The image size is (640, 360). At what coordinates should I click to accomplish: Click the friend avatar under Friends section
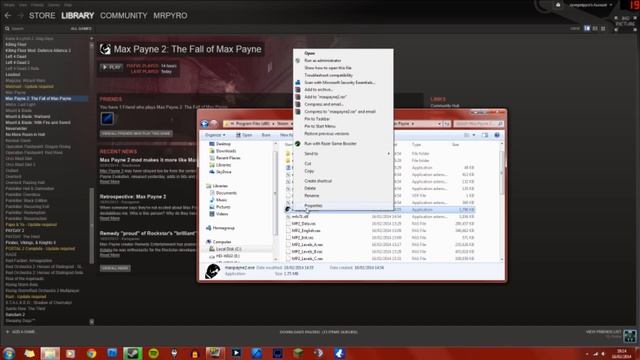click(x=107, y=118)
